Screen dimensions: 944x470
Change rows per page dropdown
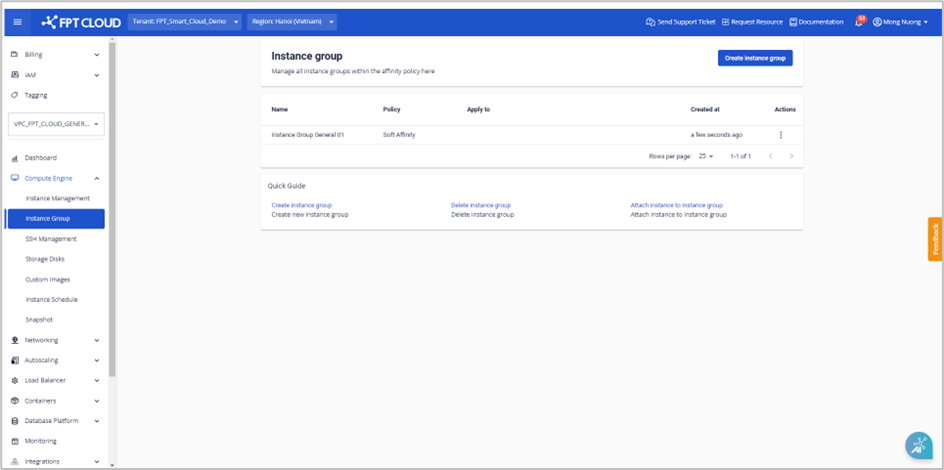706,156
